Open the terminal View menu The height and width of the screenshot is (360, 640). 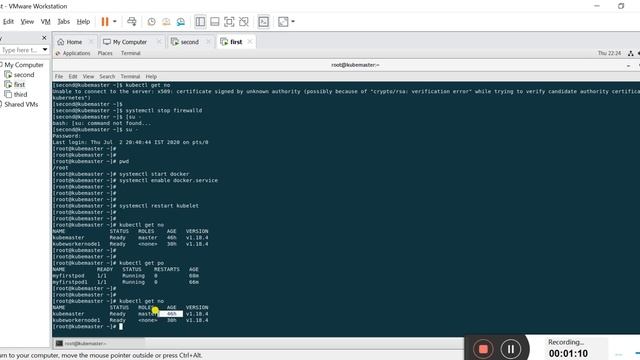click(x=88, y=76)
